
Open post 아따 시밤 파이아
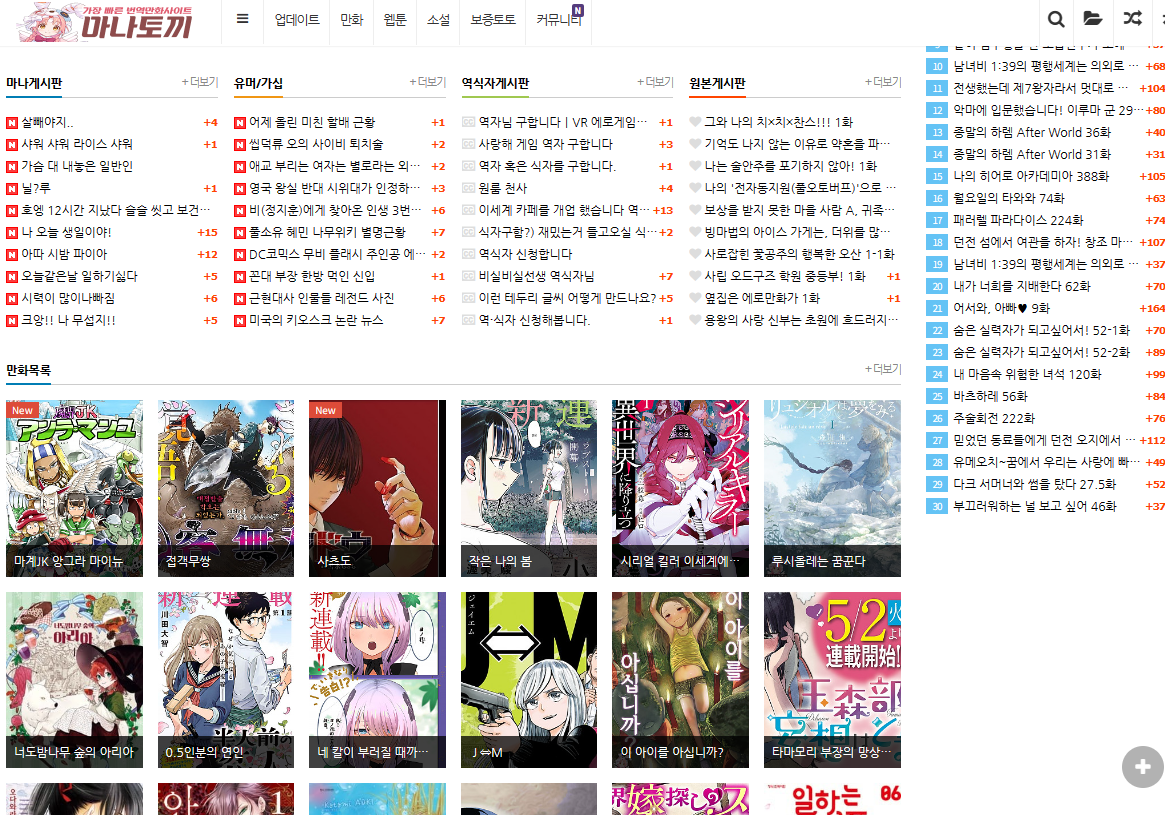tap(64, 254)
